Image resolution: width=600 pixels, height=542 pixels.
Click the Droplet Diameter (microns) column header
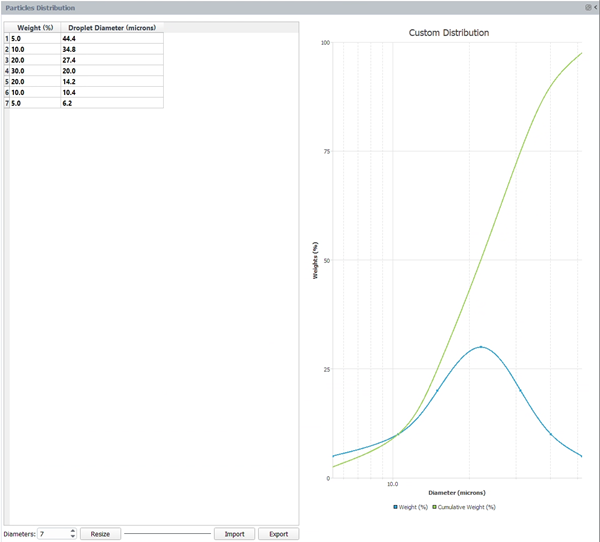111,27
